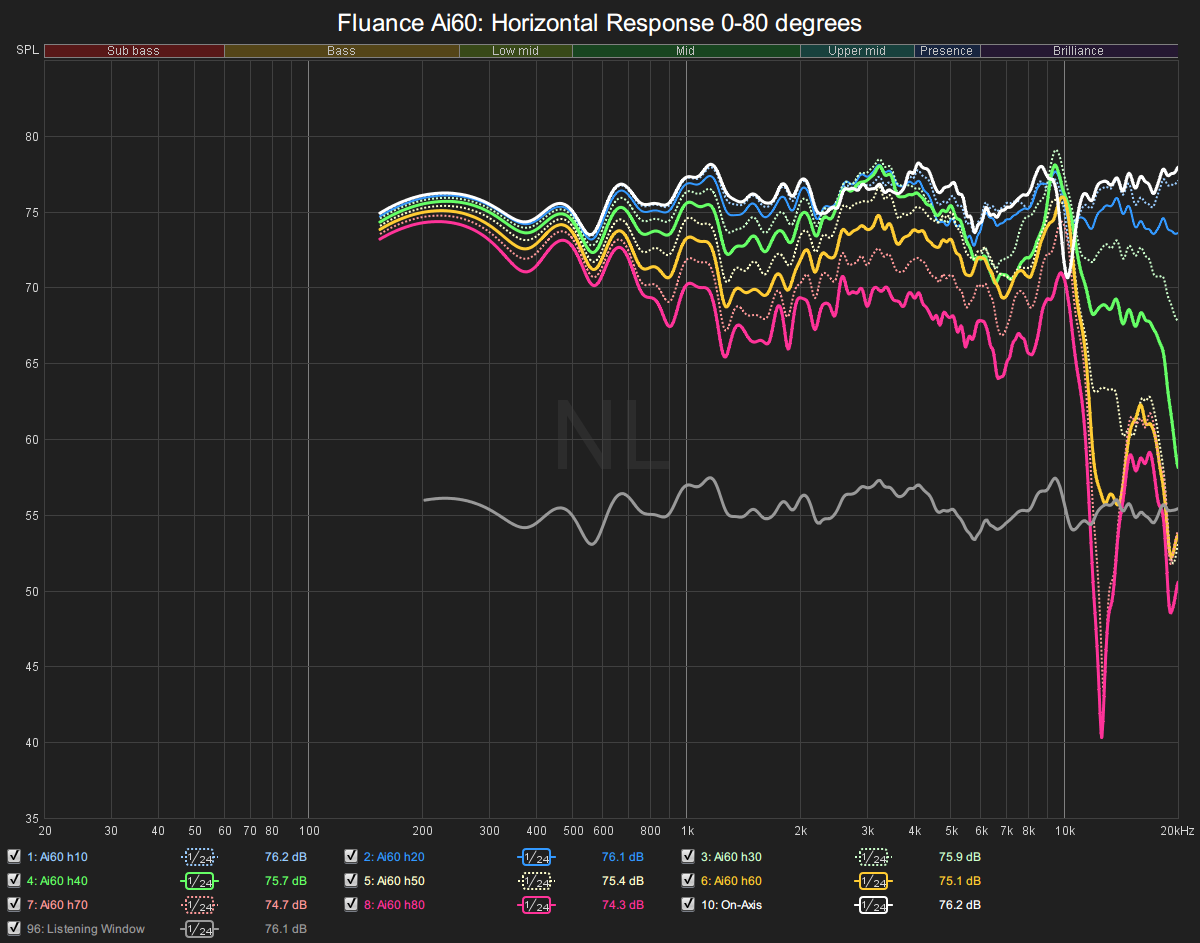Disable the Ai60 h70 trace checkbox
1200x943 pixels.
coord(14,905)
